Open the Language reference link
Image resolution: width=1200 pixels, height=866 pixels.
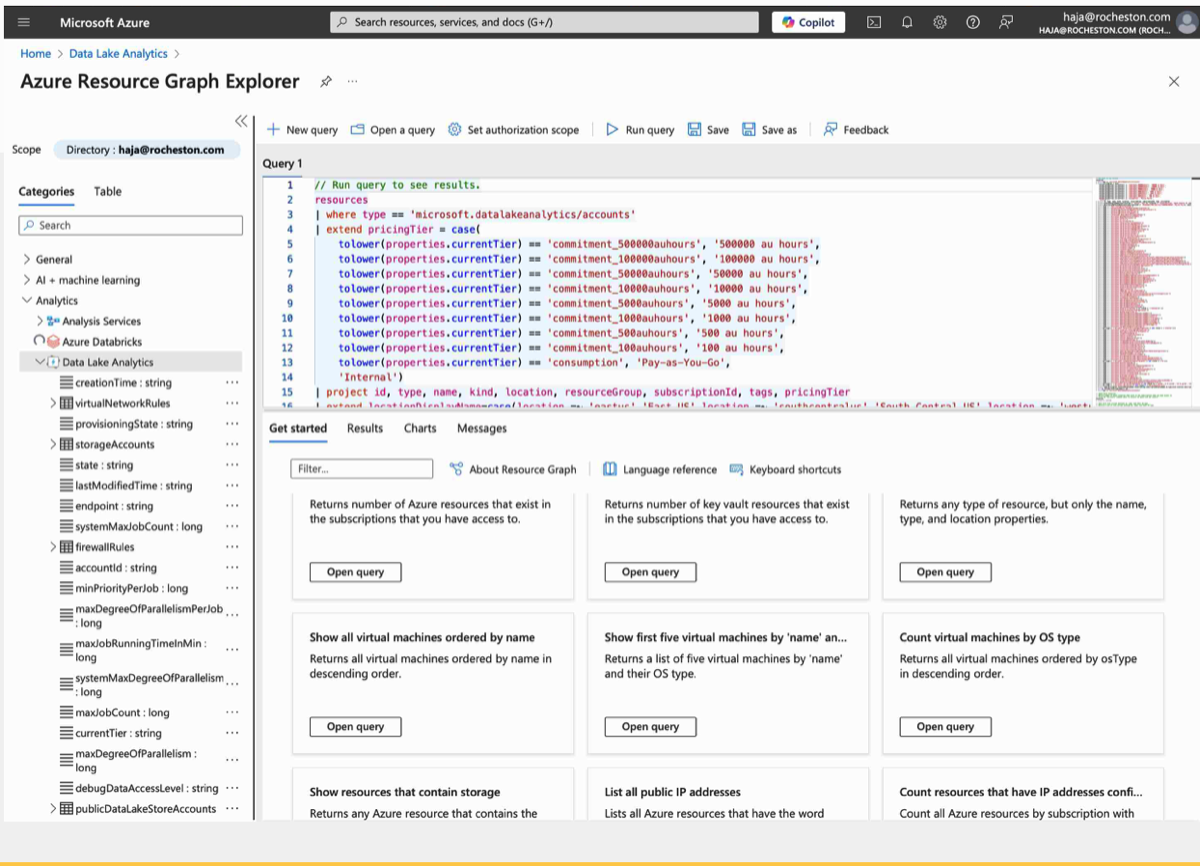[x=669, y=469]
